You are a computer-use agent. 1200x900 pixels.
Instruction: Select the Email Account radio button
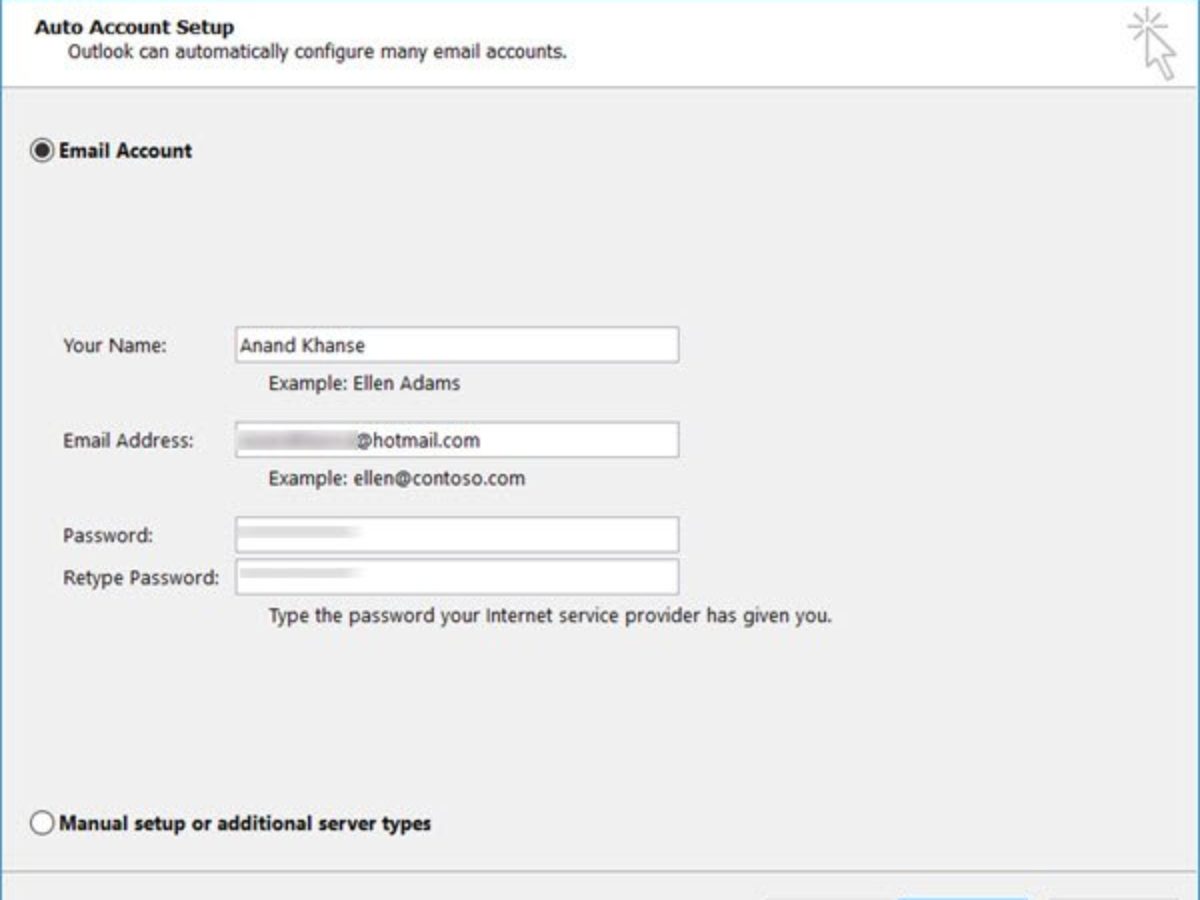pos(42,151)
